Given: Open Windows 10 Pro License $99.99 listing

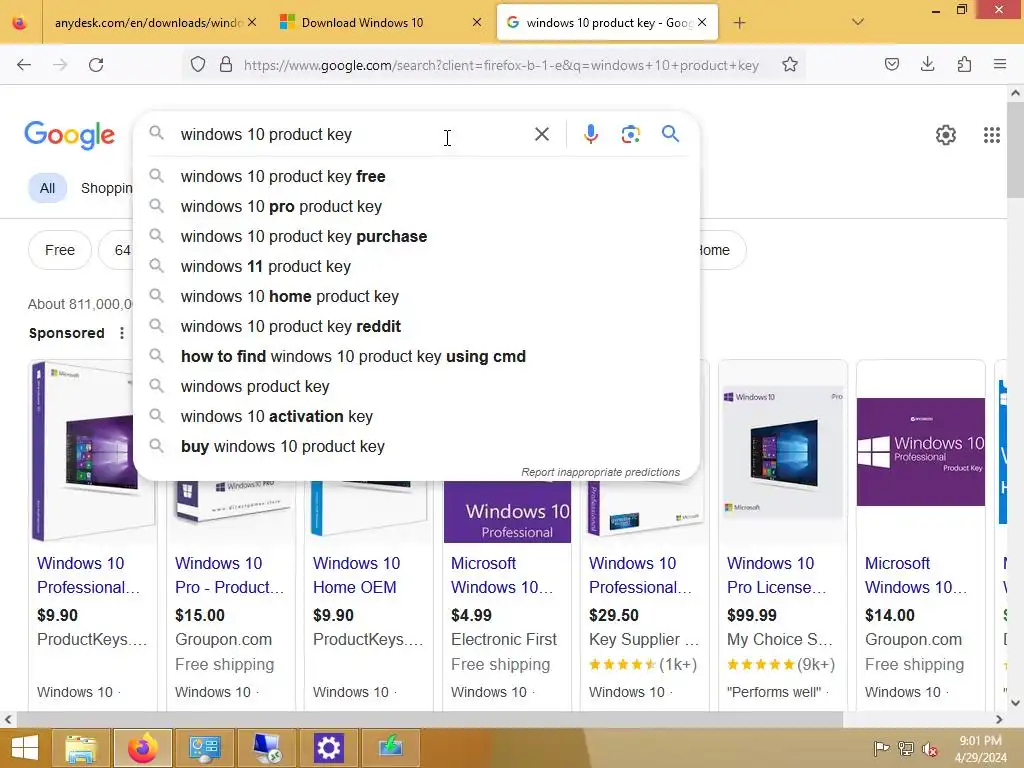Looking at the screenshot, I should 776,575.
